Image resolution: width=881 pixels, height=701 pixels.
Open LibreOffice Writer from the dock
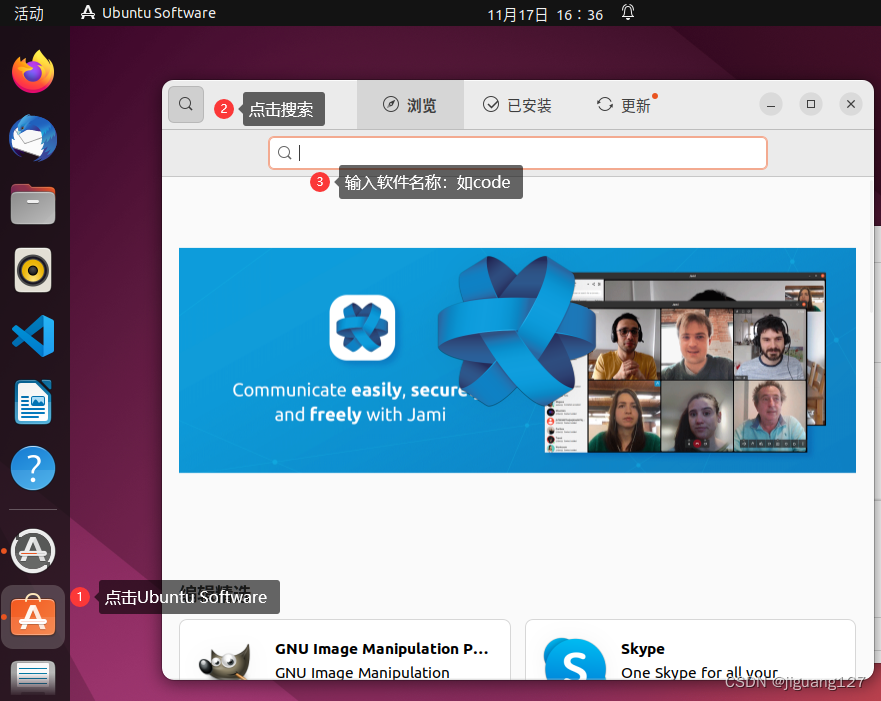pos(33,402)
